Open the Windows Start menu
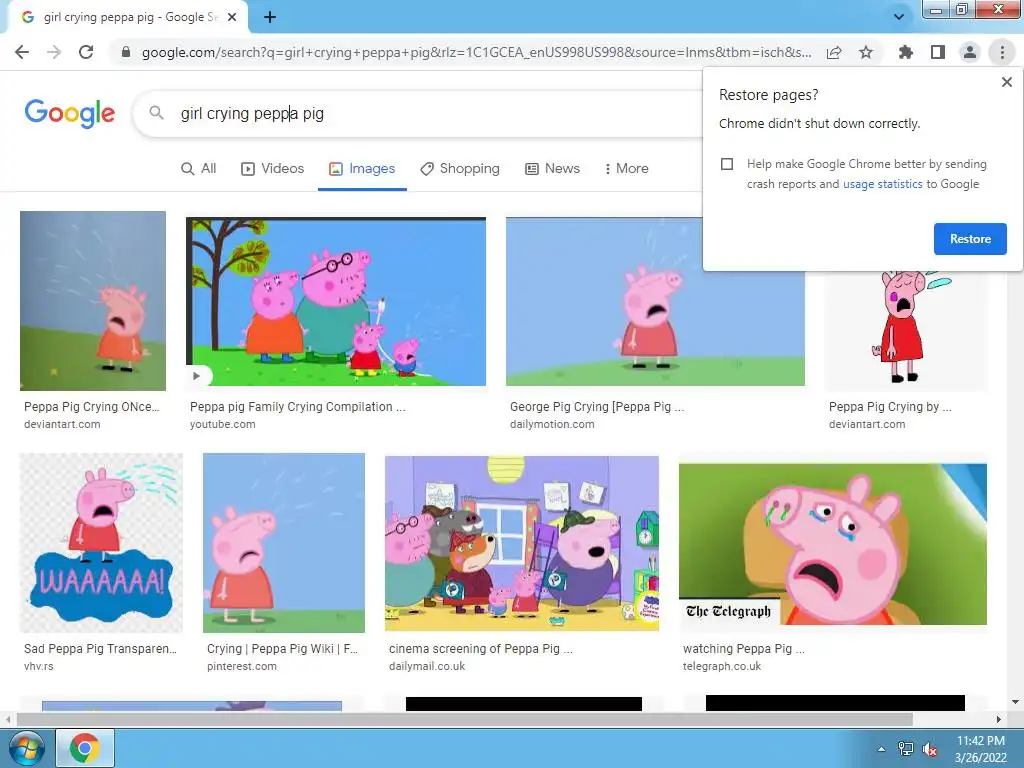This screenshot has width=1024, height=768. tap(26, 748)
